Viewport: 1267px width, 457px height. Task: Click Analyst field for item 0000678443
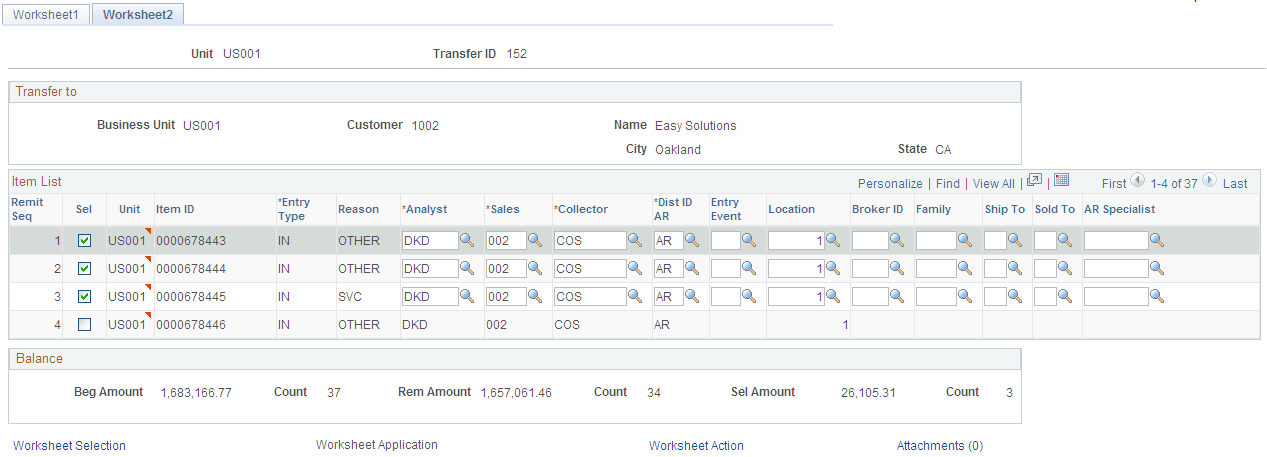tap(430, 241)
